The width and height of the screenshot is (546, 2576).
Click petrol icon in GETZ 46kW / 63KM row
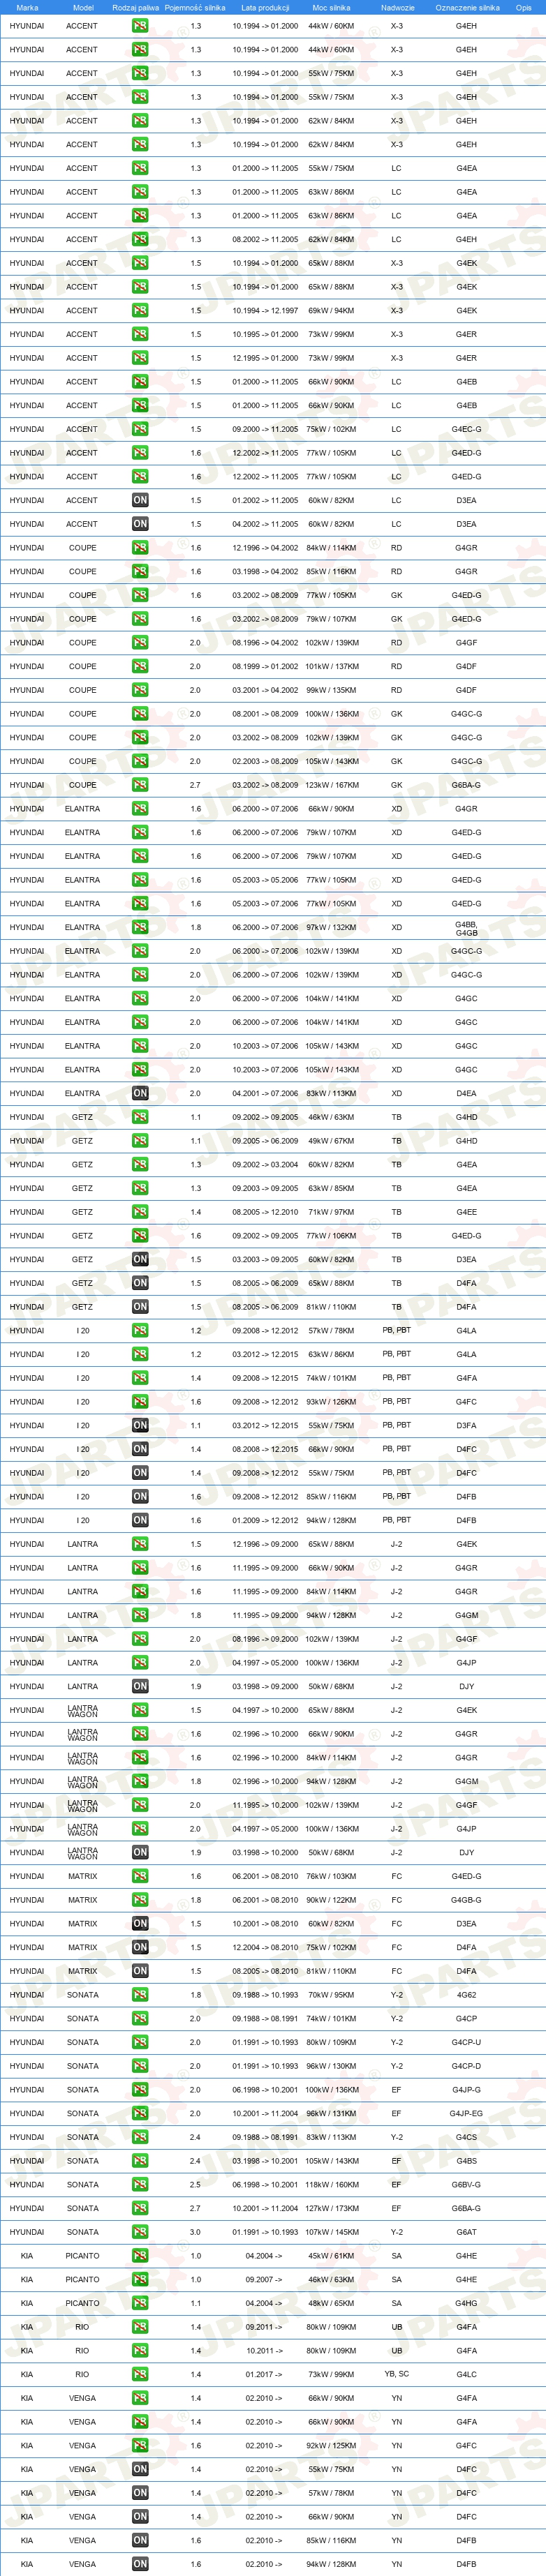click(140, 1117)
